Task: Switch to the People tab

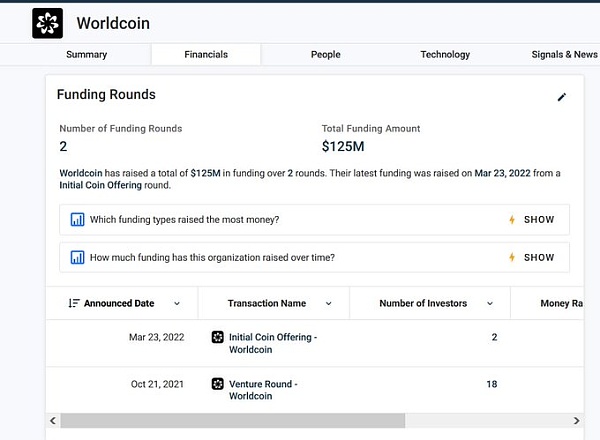Action: click(x=326, y=54)
